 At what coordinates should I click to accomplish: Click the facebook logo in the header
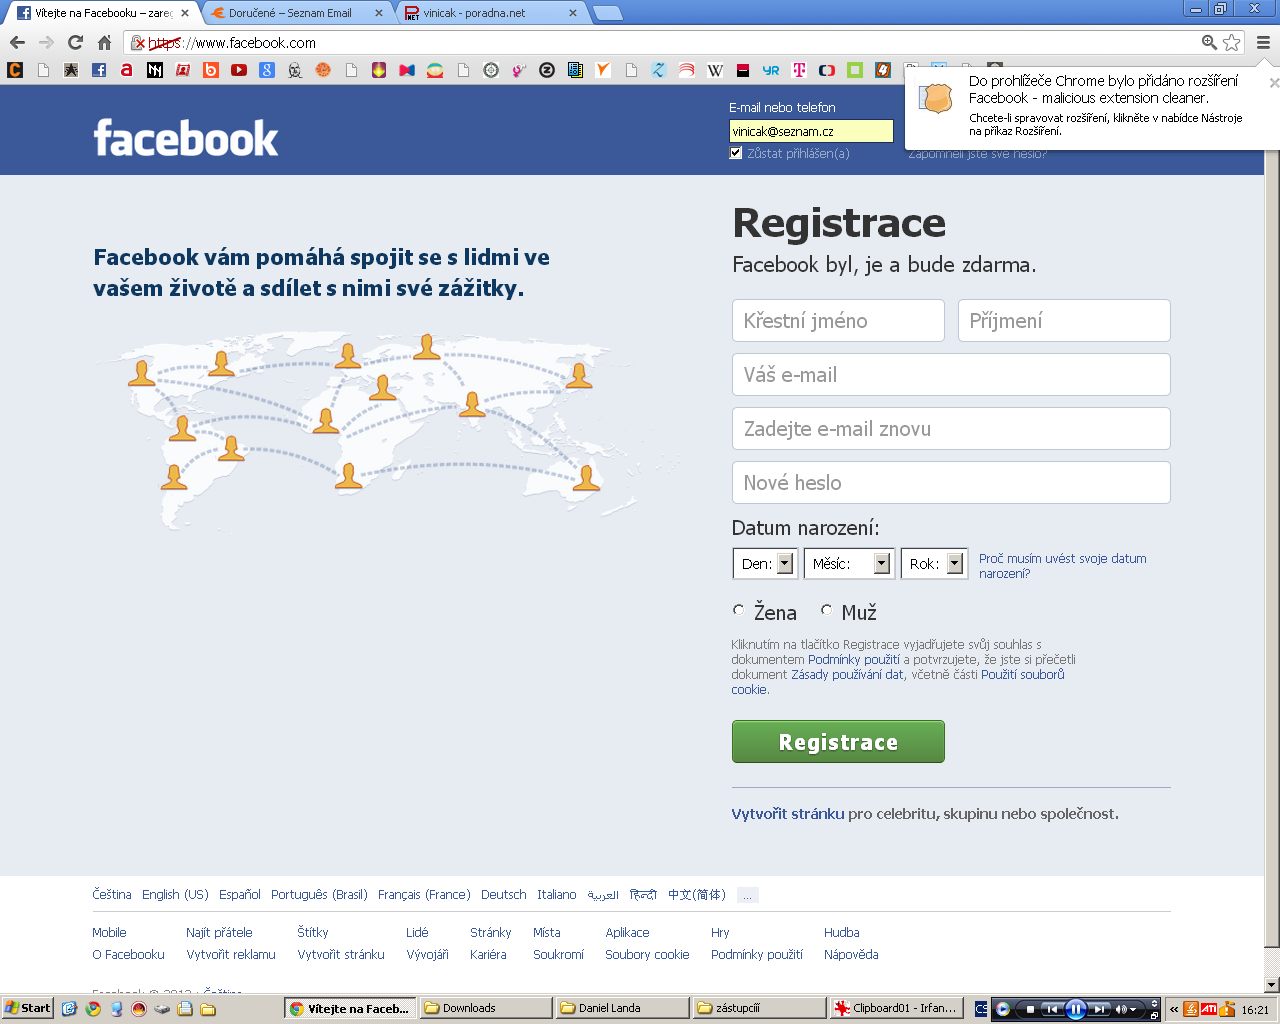[x=186, y=138]
